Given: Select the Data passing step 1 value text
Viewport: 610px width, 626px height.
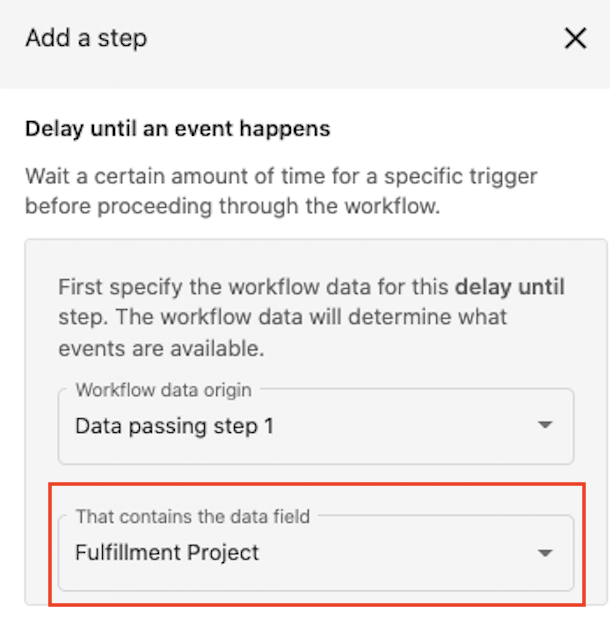Looking at the screenshot, I should [174, 426].
